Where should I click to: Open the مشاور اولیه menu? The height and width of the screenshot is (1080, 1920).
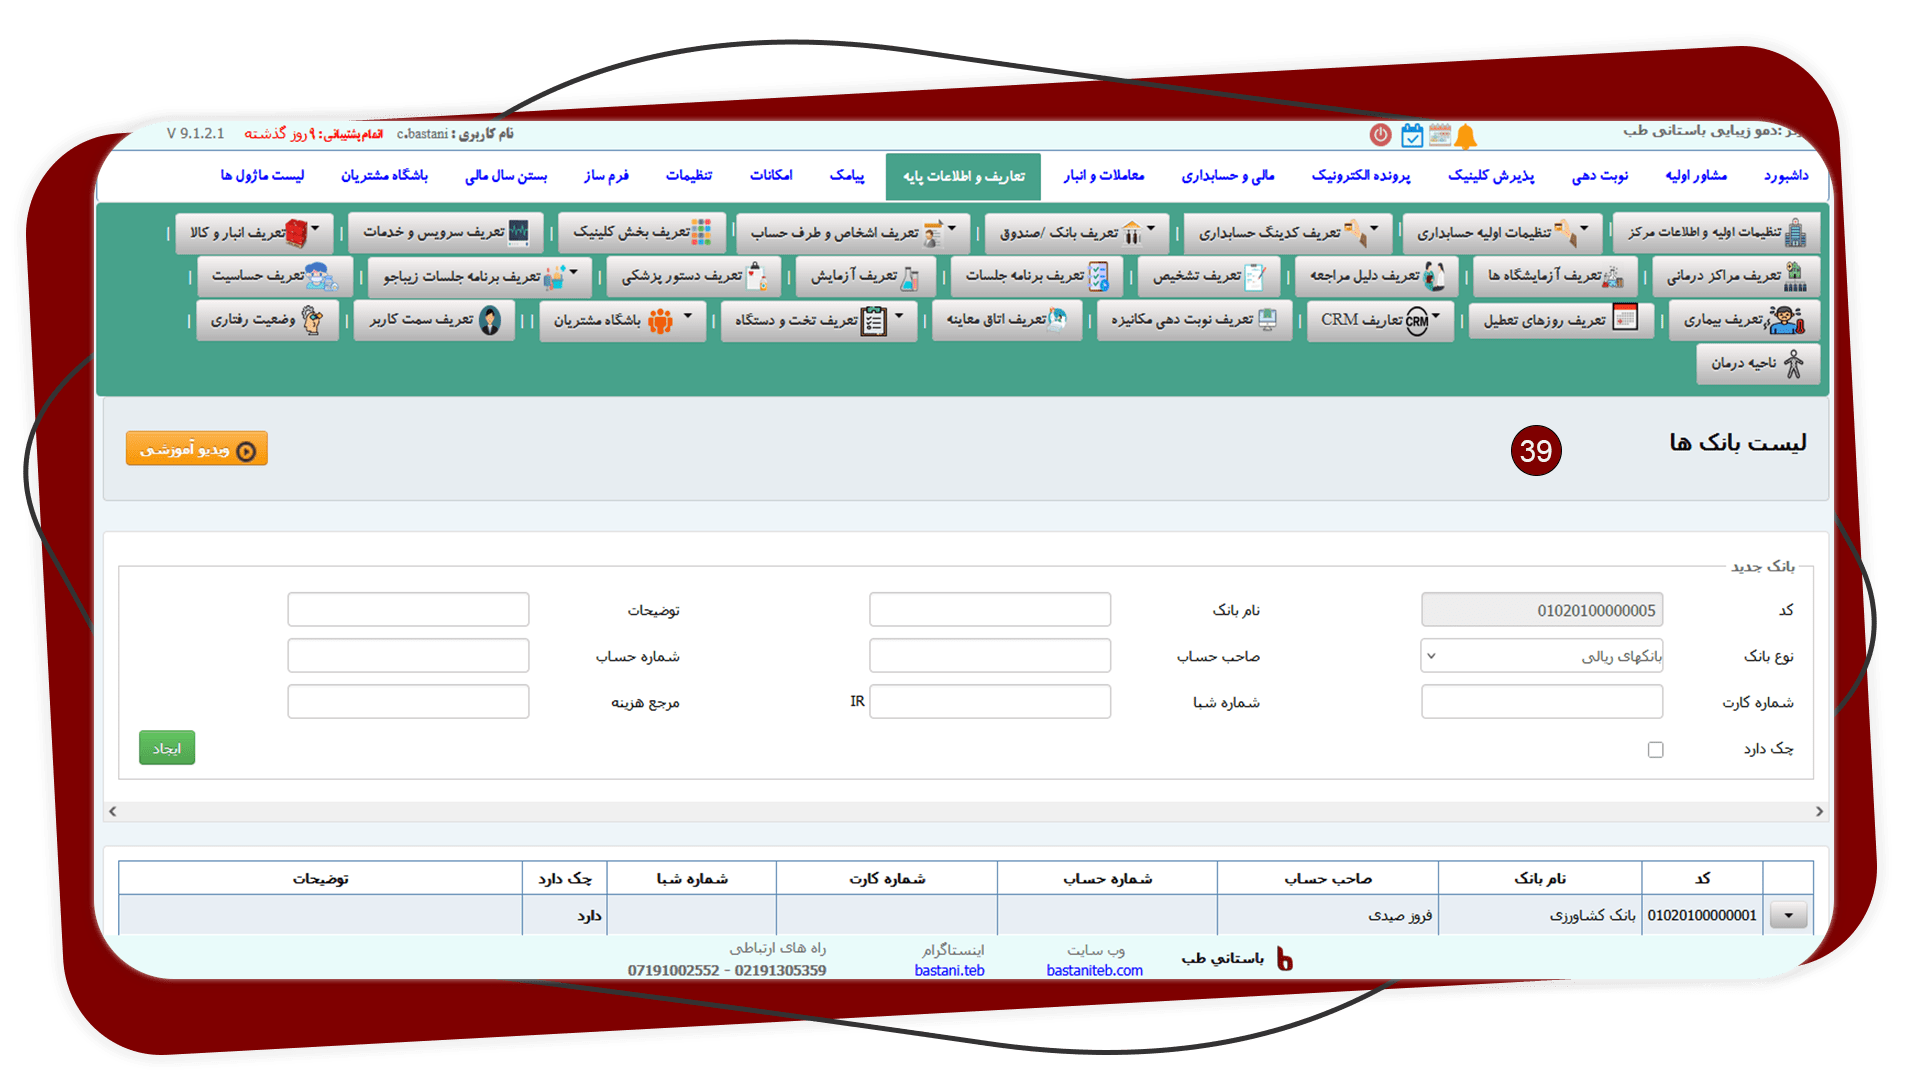(1696, 176)
